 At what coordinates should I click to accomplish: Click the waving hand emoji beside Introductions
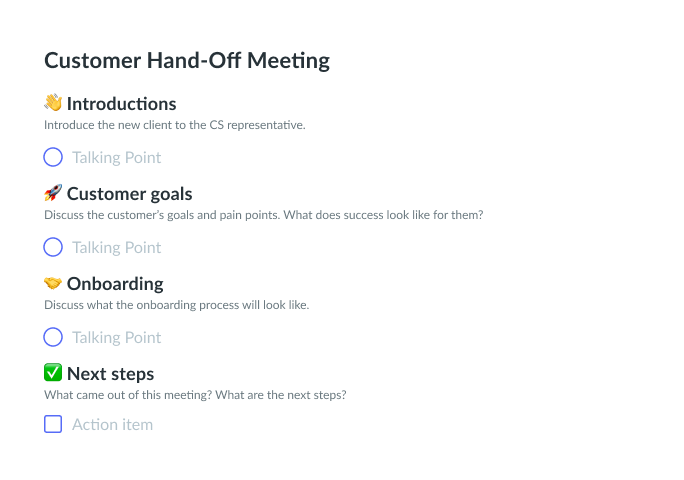tap(53, 103)
